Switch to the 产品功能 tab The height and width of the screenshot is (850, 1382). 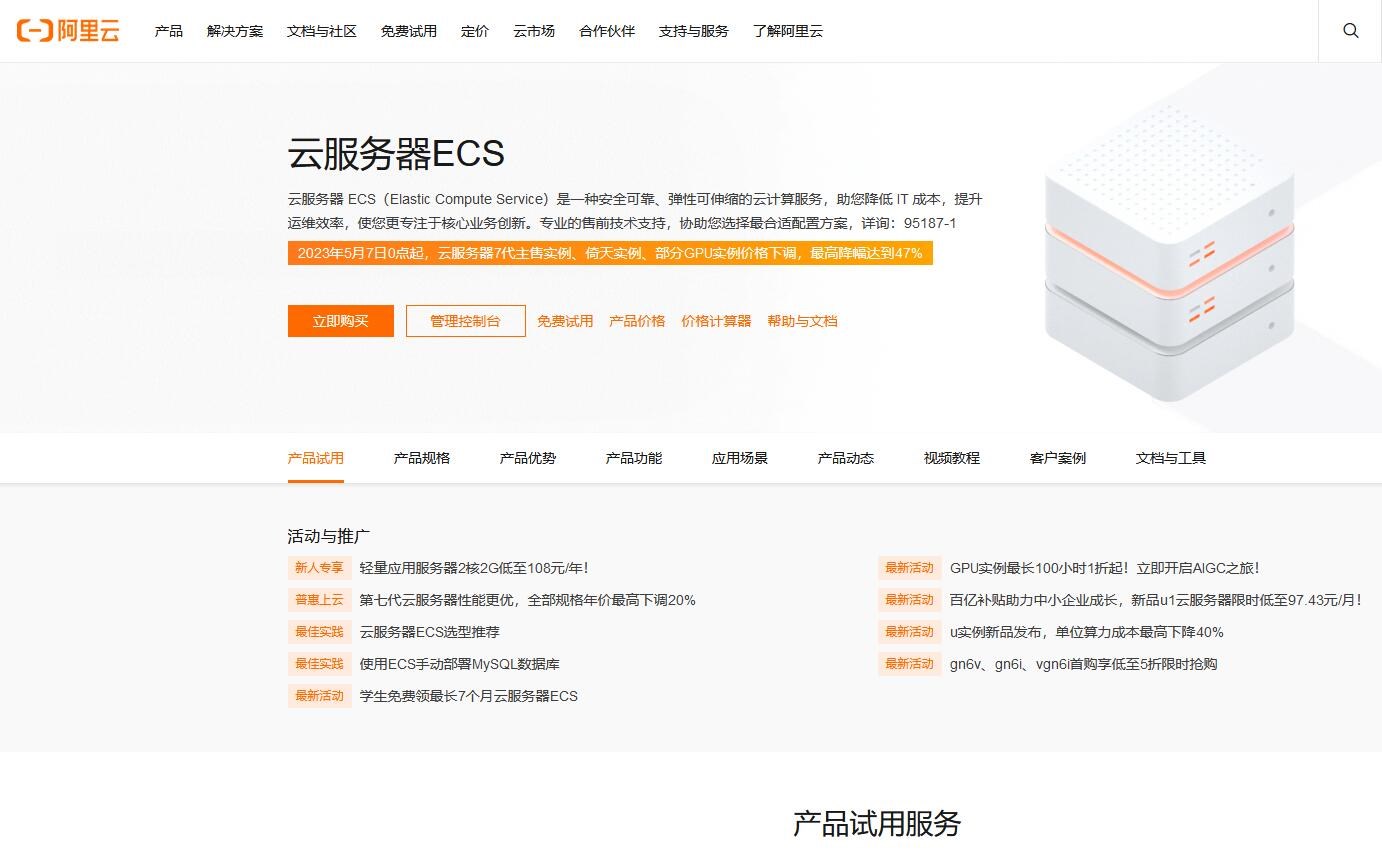pyautogui.click(x=634, y=458)
